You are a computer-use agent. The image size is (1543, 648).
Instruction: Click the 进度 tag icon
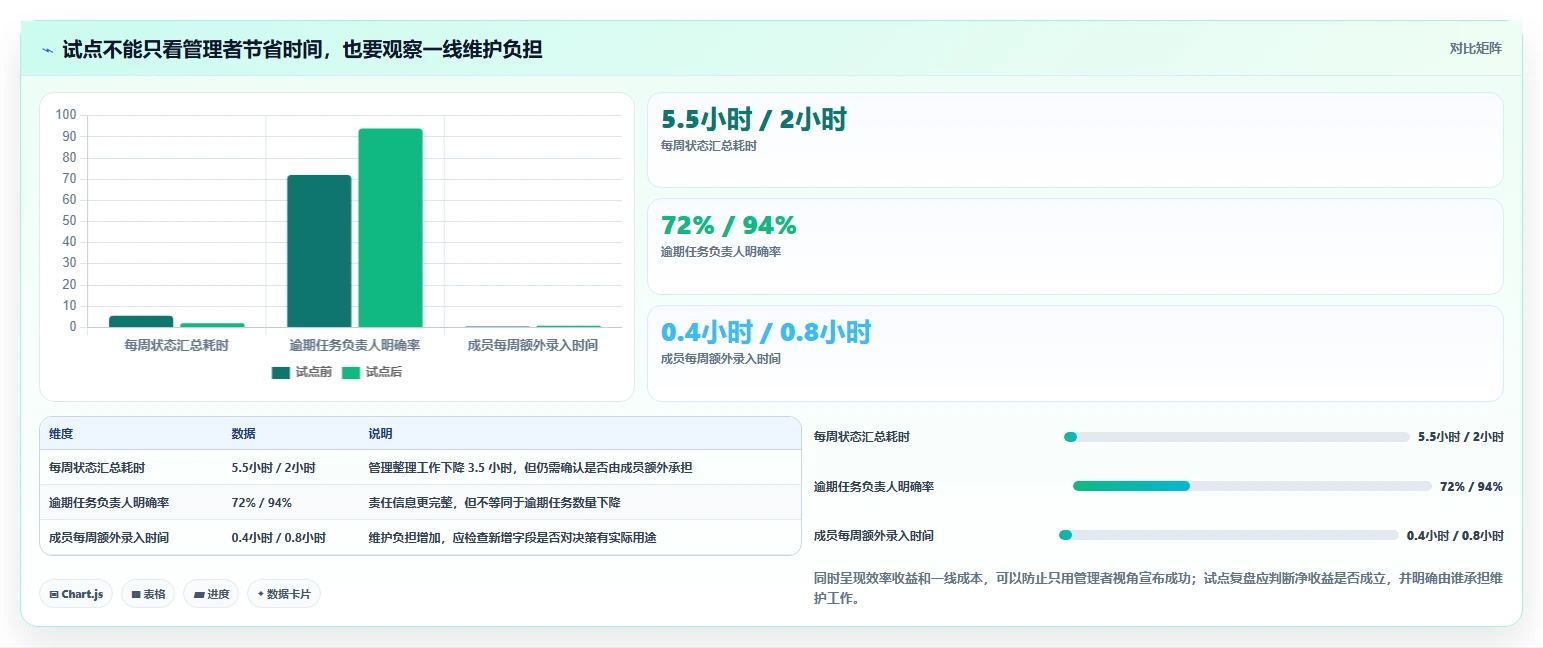click(x=199, y=594)
